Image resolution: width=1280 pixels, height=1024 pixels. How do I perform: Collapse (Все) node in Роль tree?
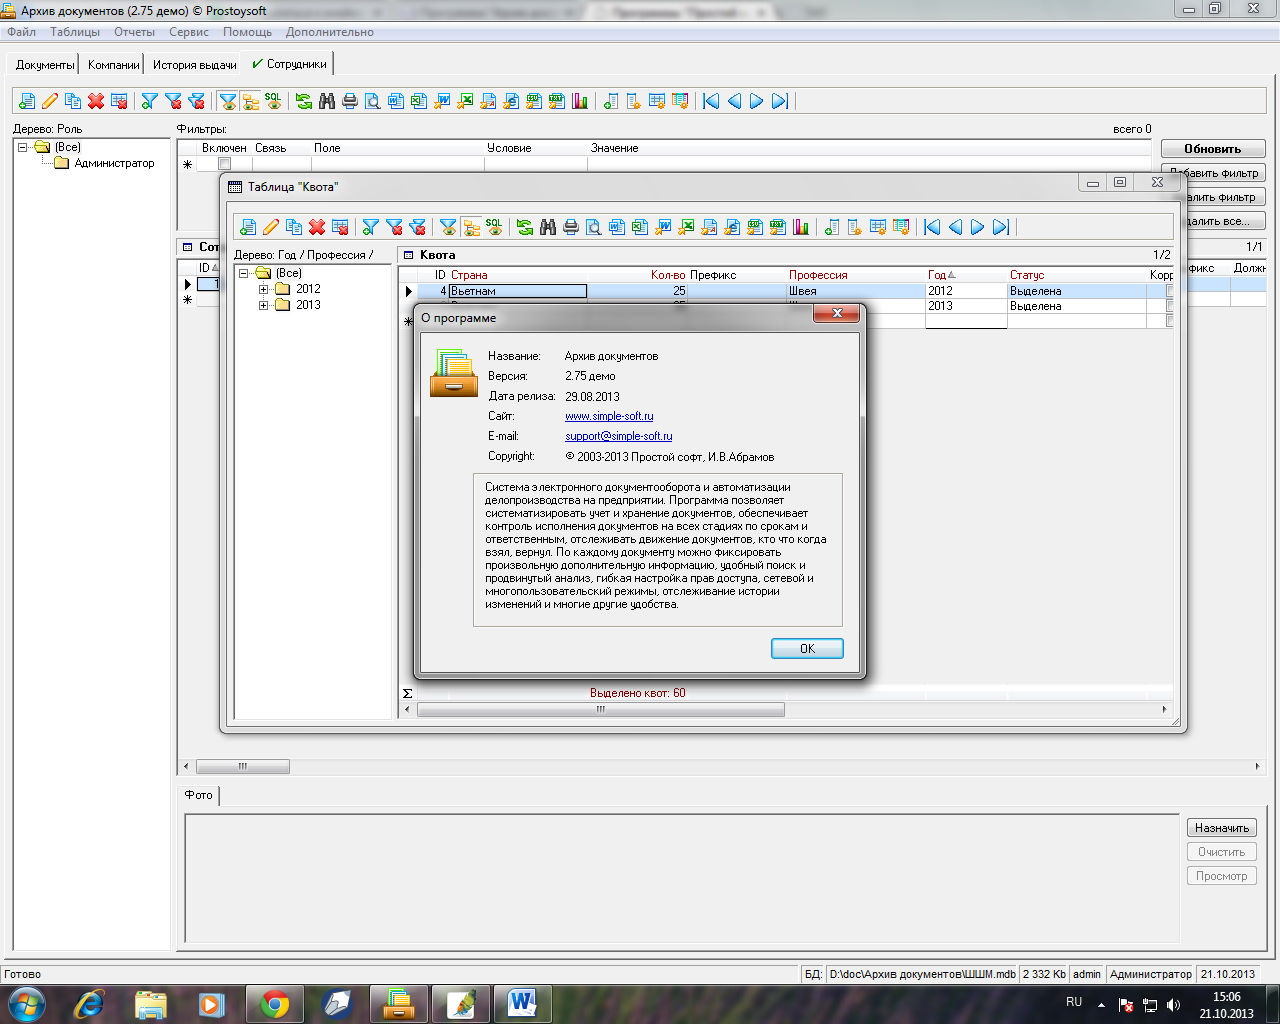tap(23, 147)
